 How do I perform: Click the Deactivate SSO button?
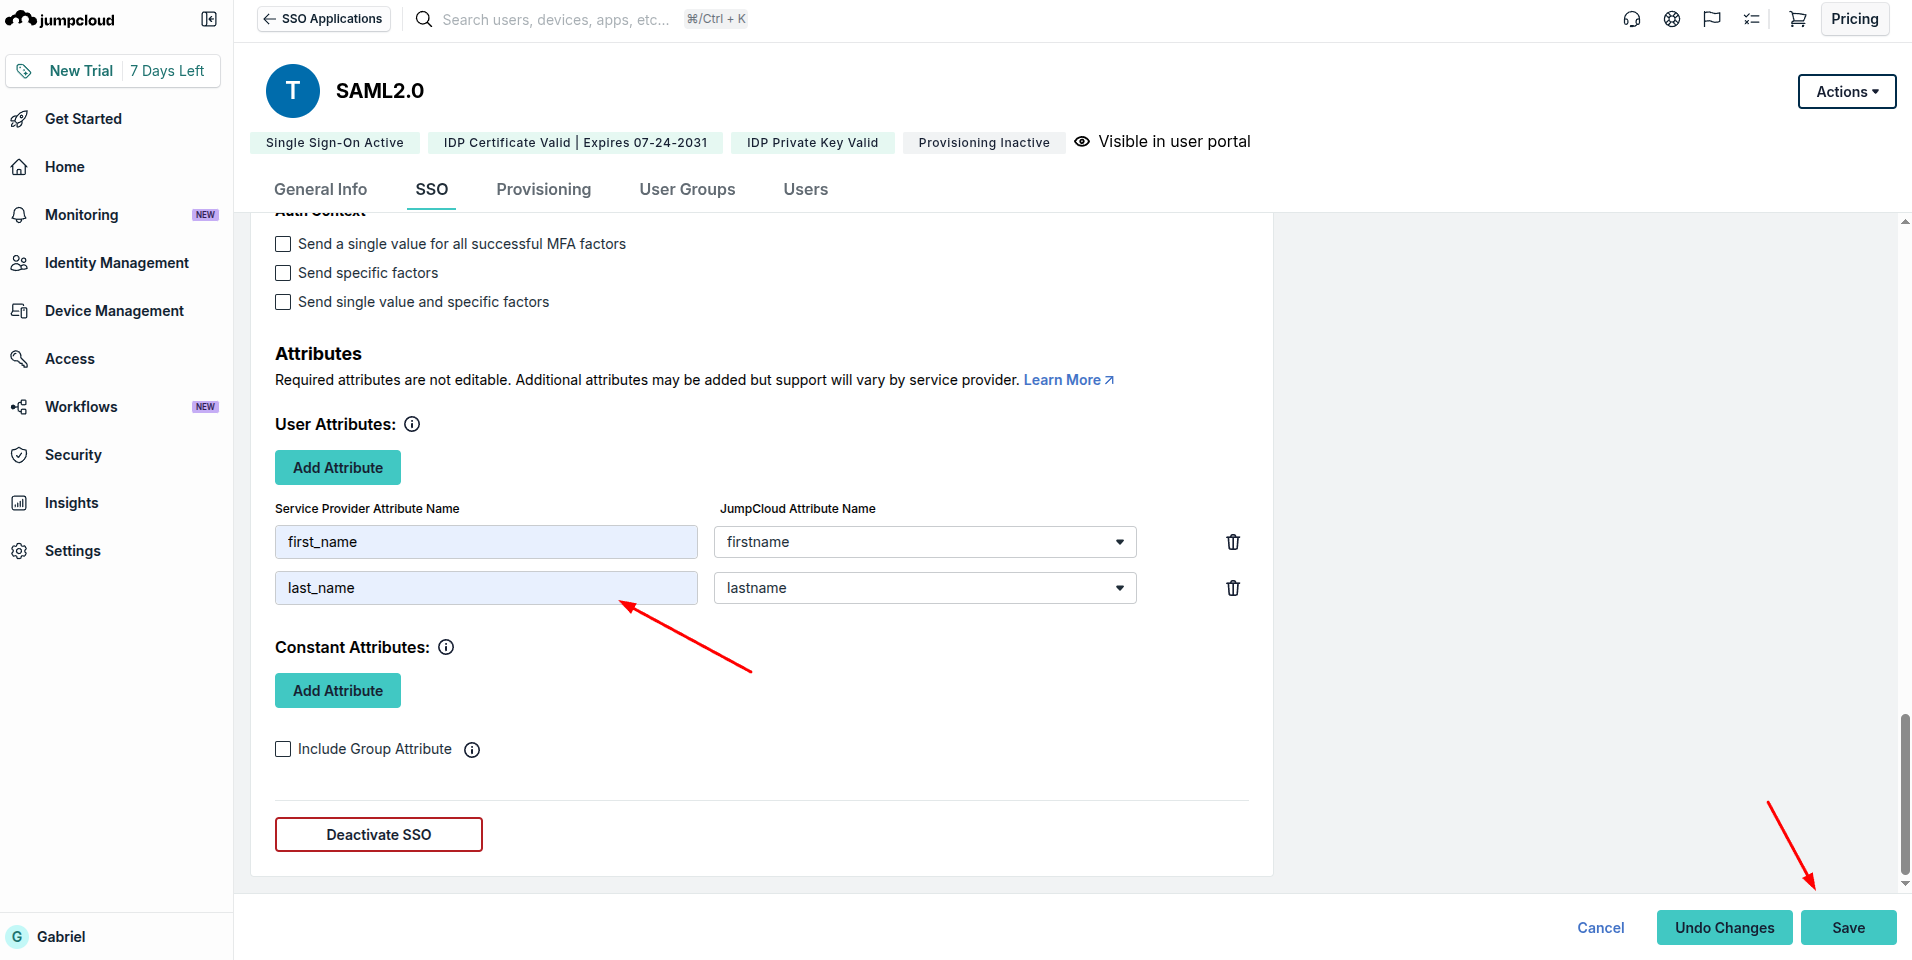click(379, 835)
